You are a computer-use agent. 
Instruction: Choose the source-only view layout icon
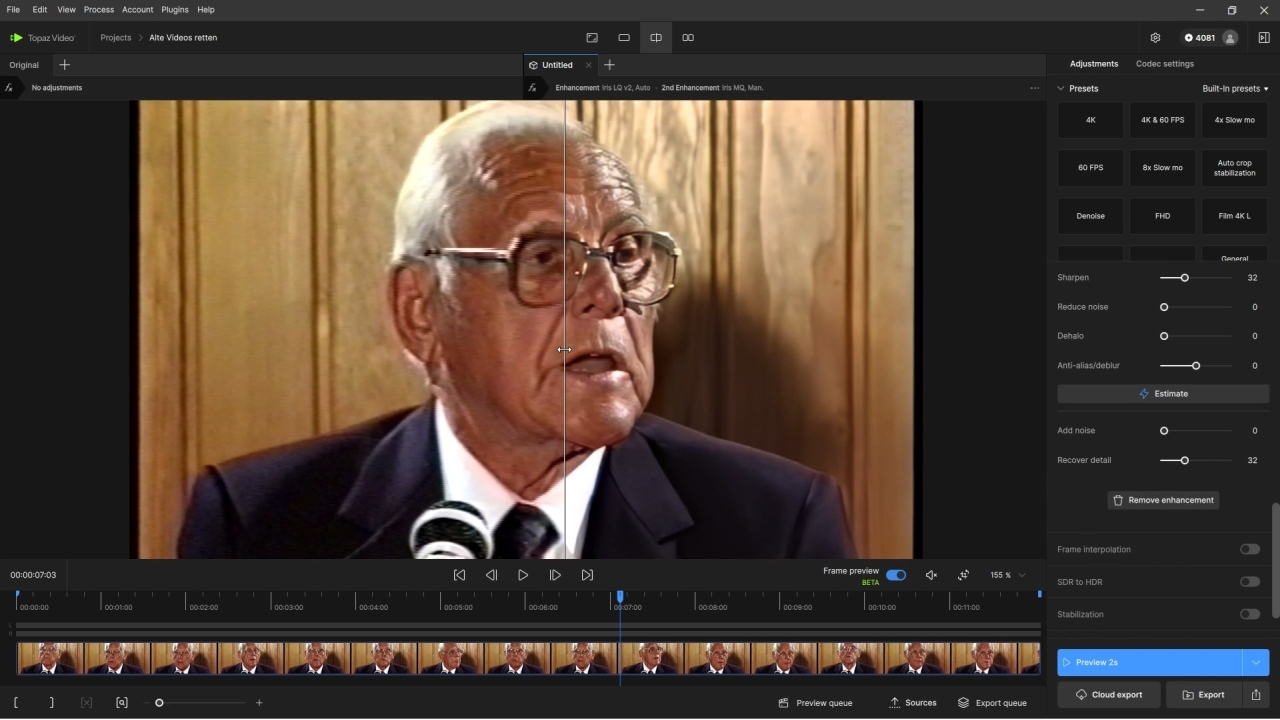pyautogui.click(x=592, y=38)
